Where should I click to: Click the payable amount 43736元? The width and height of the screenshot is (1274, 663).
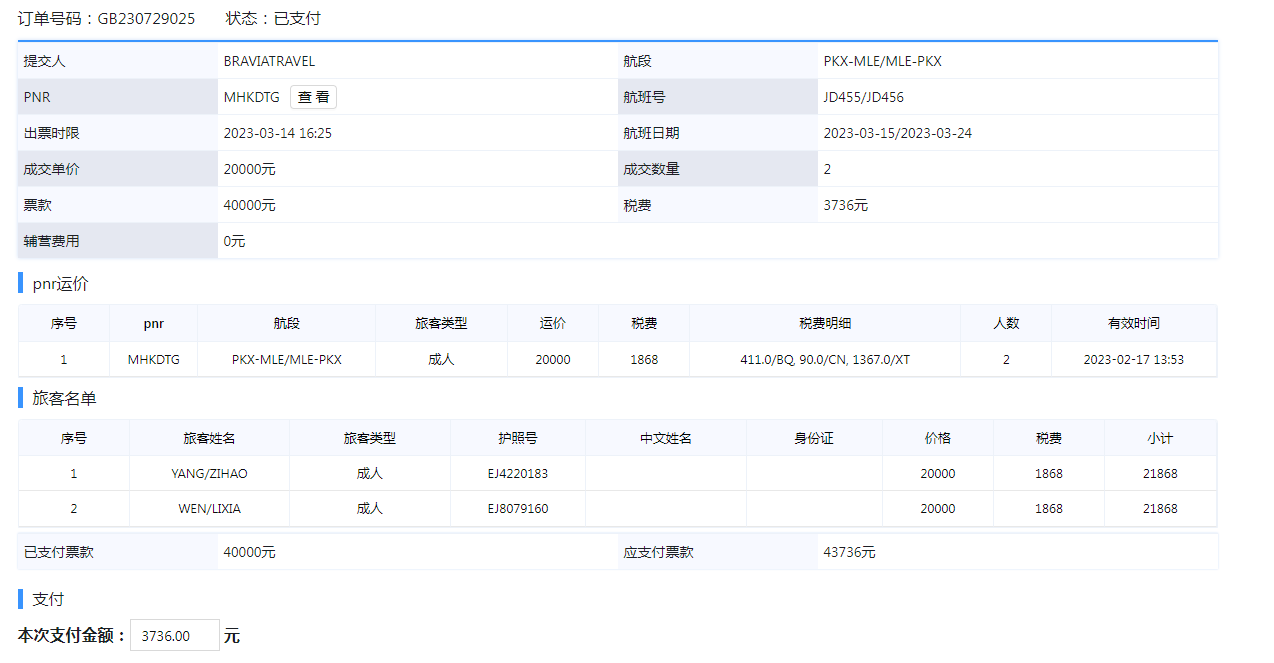pyautogui.click(x=849, y=552)
